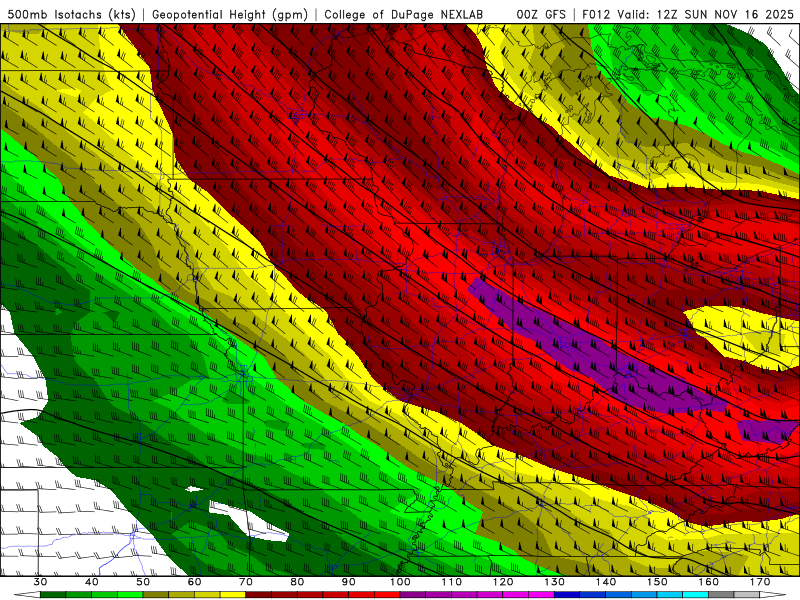Click the legend value "160"

click(709, 582)
